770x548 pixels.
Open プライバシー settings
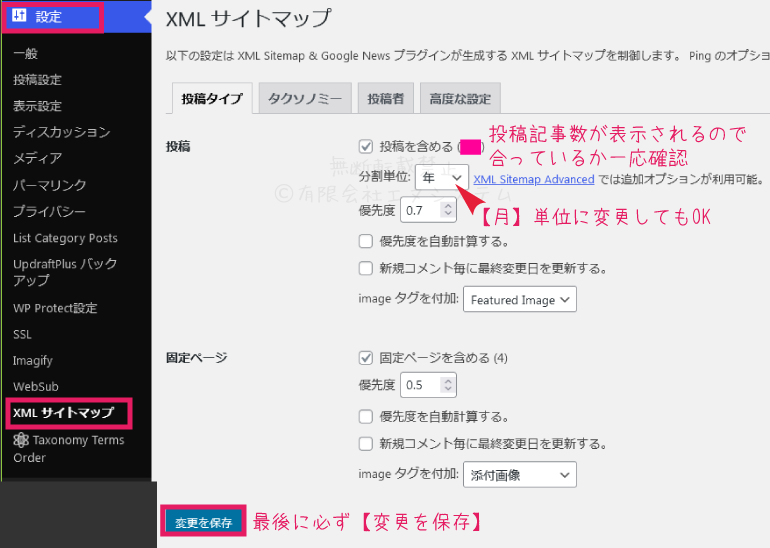click(49, 211)
